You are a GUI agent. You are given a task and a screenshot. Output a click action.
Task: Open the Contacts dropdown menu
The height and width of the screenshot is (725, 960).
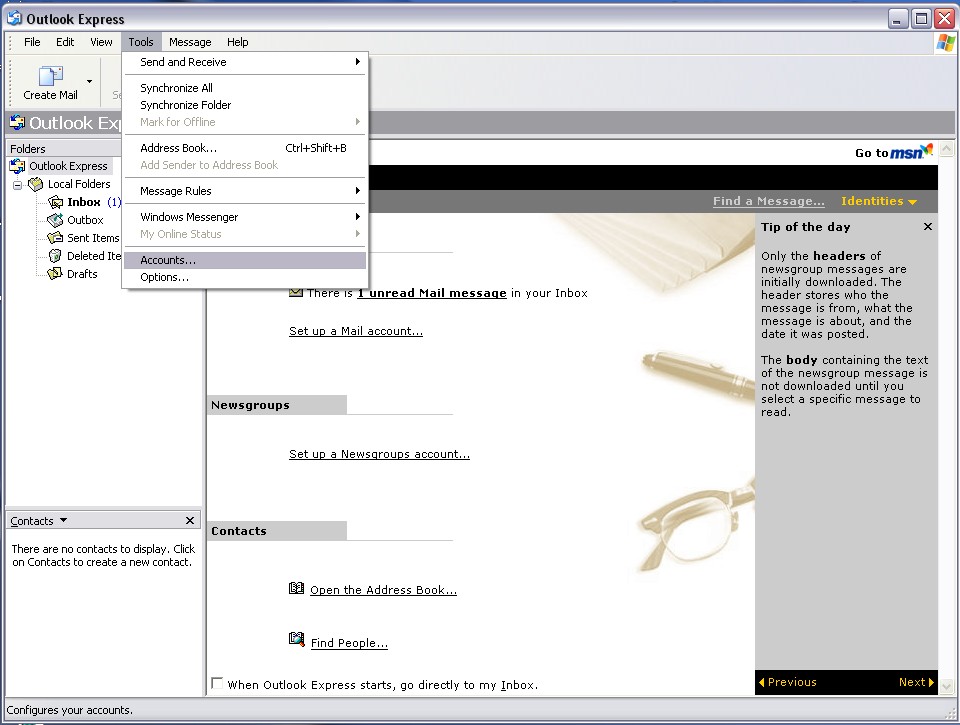tap(39, 520)
